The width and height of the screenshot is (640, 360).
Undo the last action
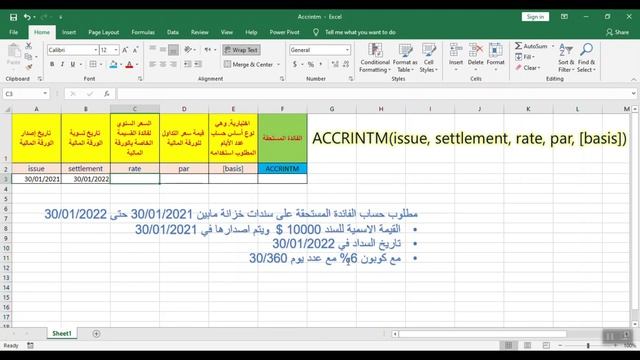27,17
